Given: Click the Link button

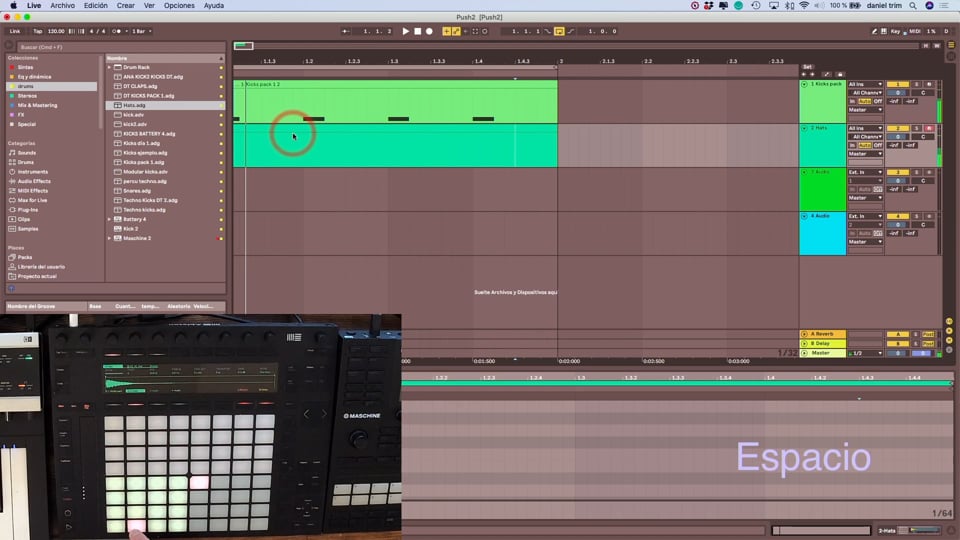Looking at the screenshot, I should pyautogui.click(x=15, y=31).
